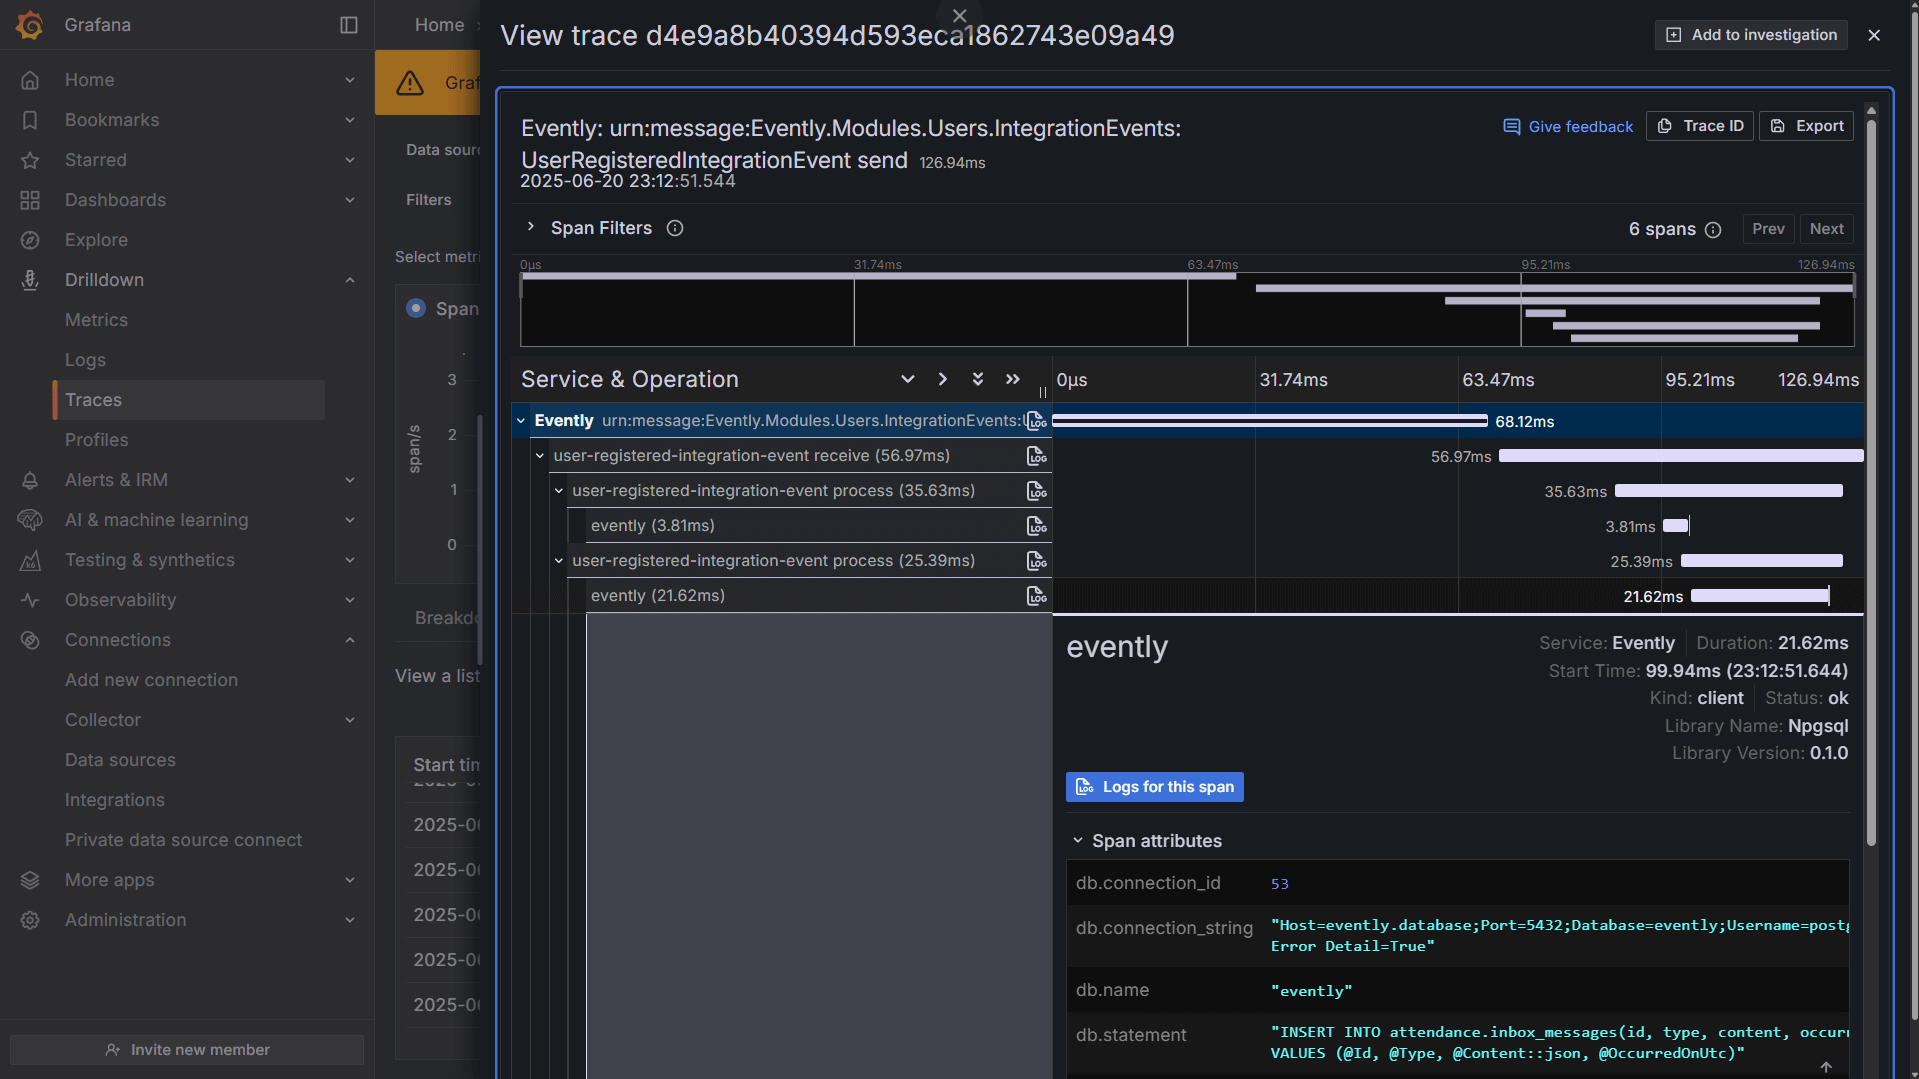Viewport: 1919px width, 1079px height.
Task: Click the info icon beside the 6 spans count
Action: (1714, 230)
